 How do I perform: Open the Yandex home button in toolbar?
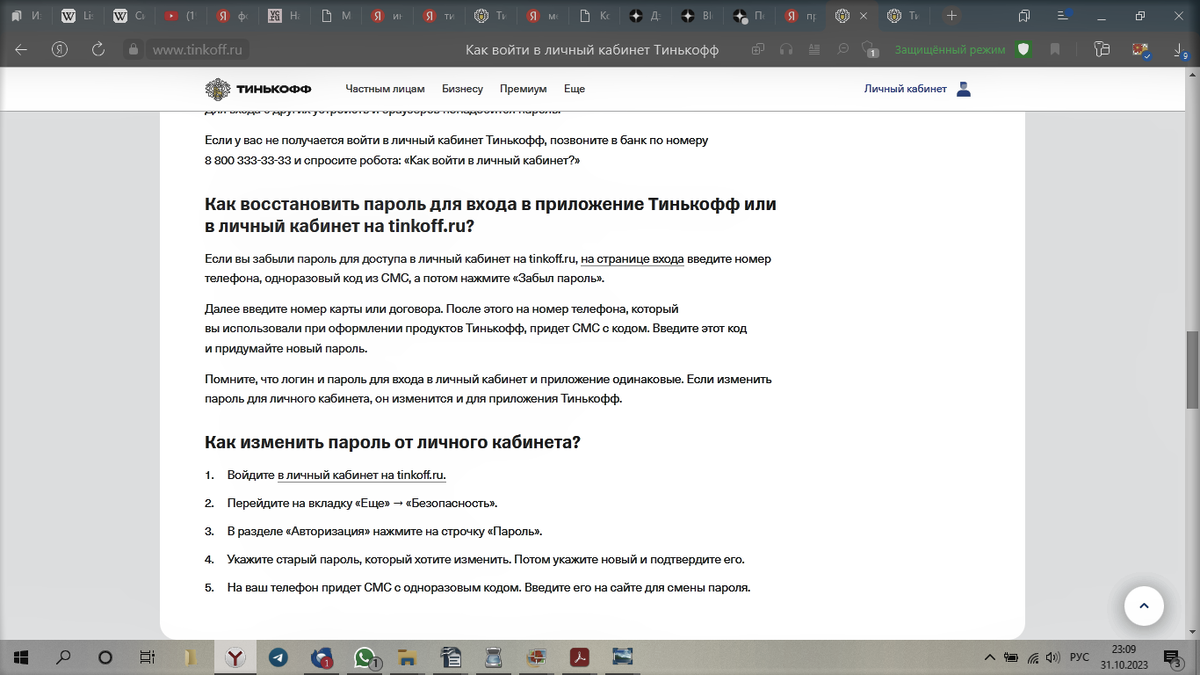(60, 49)
